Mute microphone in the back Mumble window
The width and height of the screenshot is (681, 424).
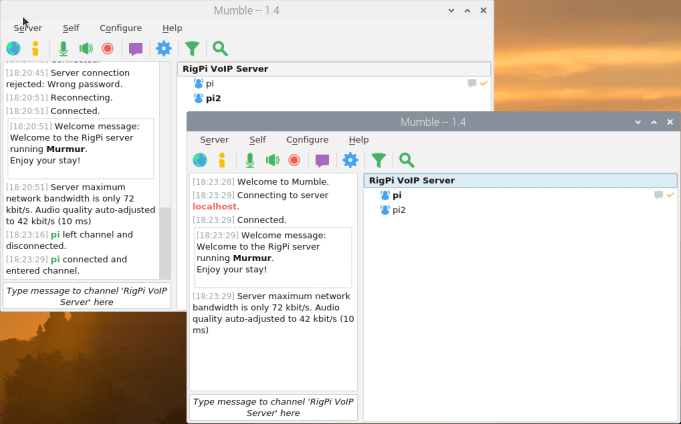click(63, 48)
